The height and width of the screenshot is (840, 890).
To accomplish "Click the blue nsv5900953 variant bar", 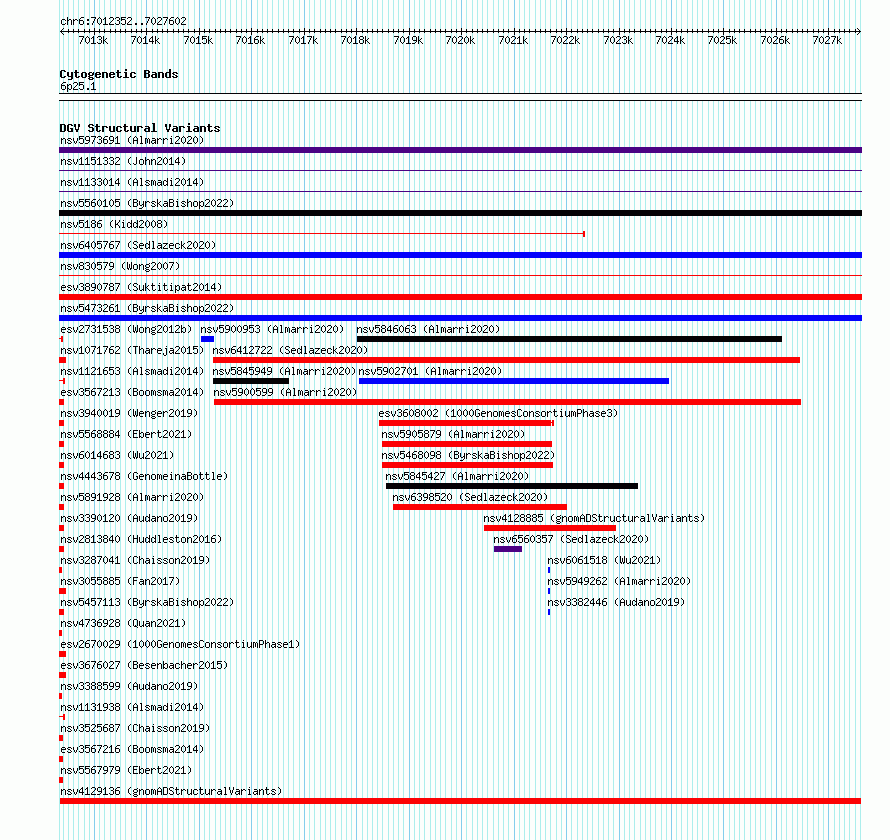I will pyautogui.click(x=207, y=339).
